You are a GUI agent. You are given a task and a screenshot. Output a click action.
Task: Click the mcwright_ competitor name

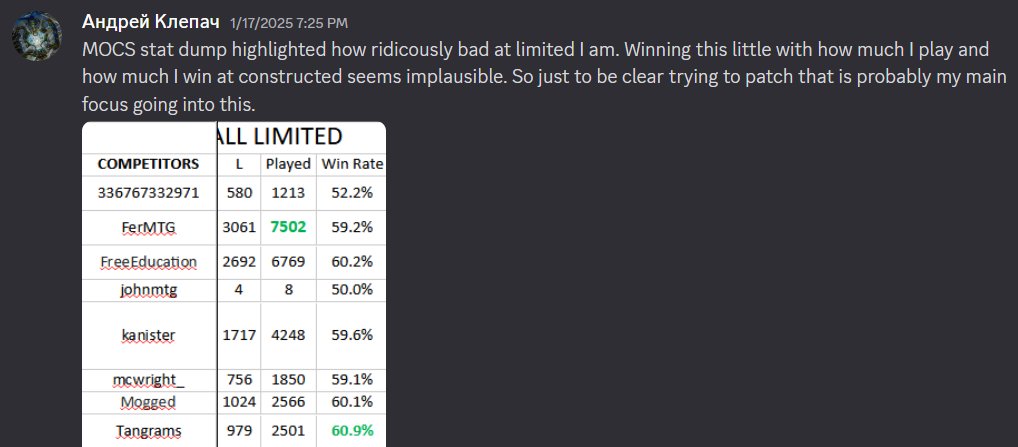(148, 381)
